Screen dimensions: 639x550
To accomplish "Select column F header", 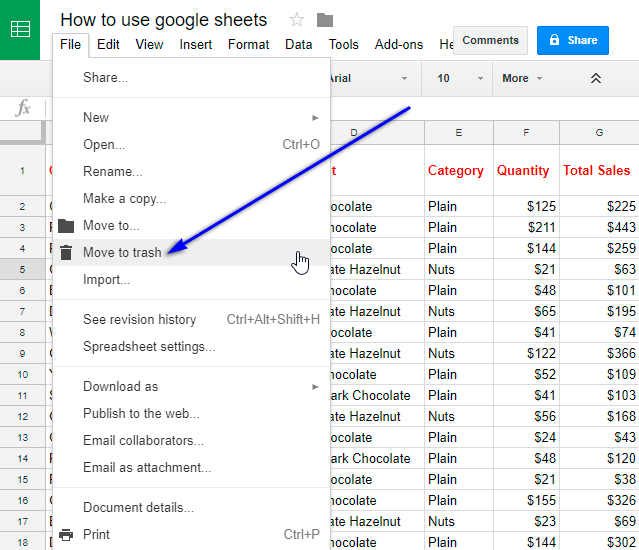I will click(x=527, y=132).
